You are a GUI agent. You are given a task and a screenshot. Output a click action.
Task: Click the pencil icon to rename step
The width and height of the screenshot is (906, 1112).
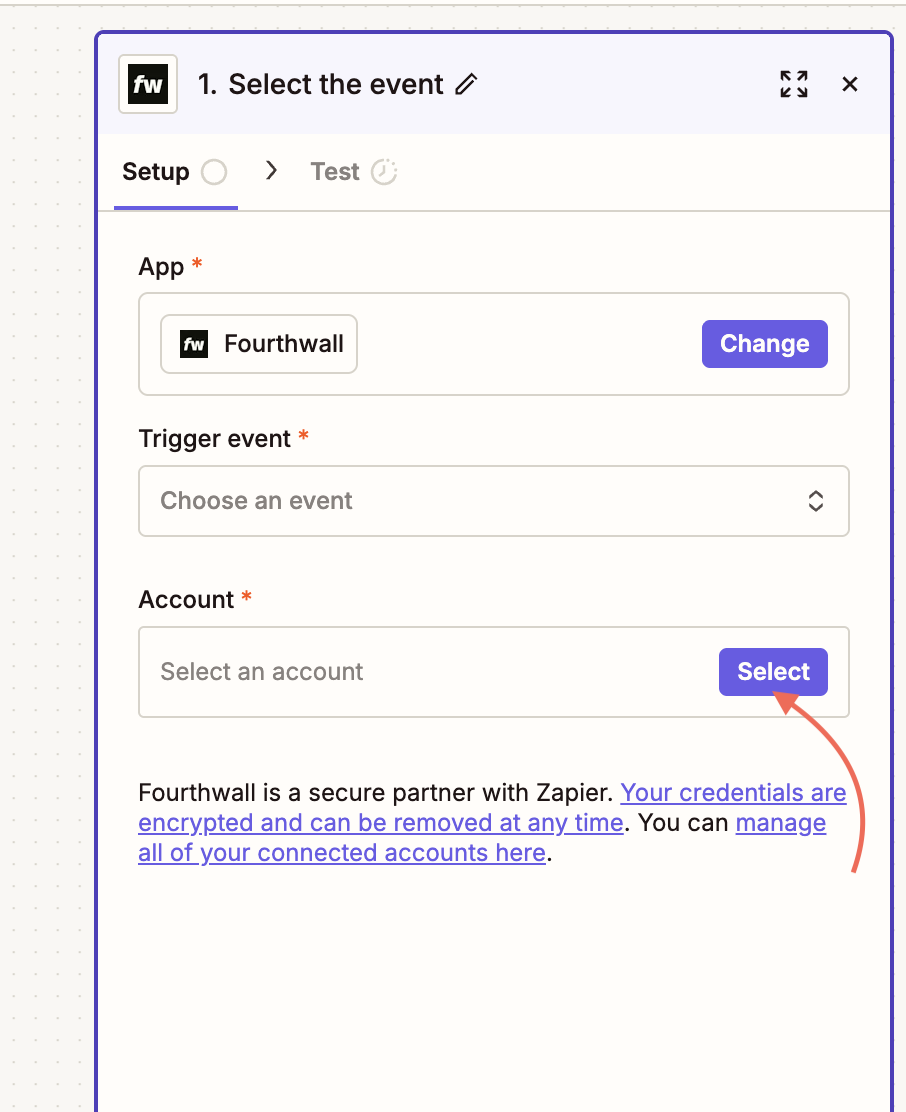pyautogui.click(x=466, y=85)
